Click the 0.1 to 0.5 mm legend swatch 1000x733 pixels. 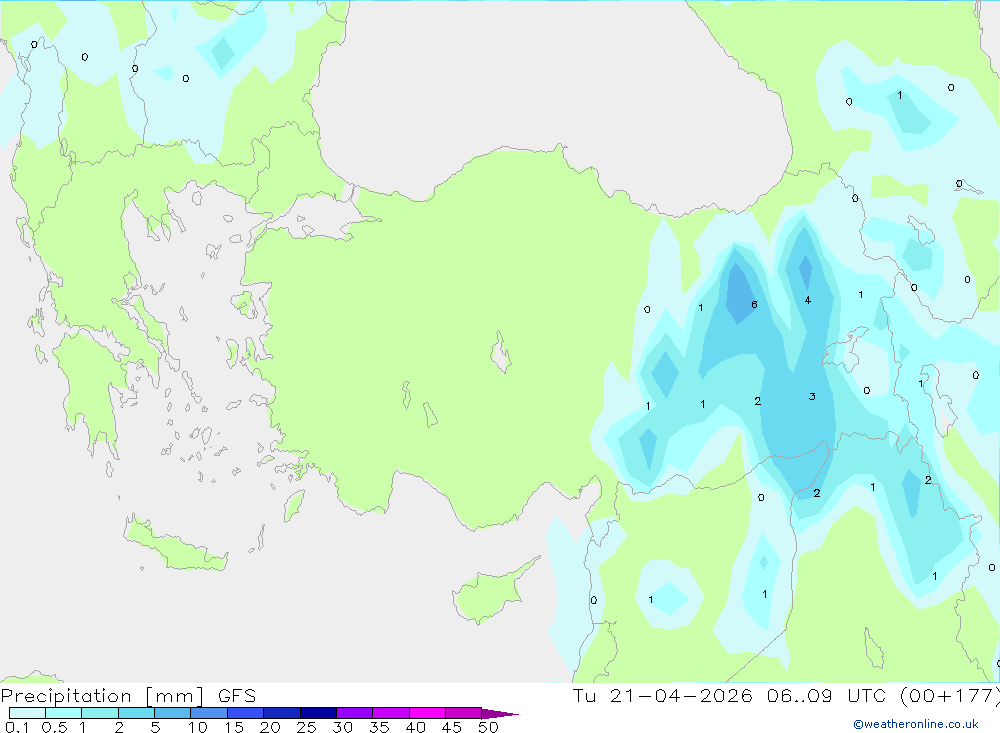coord(27,713)
